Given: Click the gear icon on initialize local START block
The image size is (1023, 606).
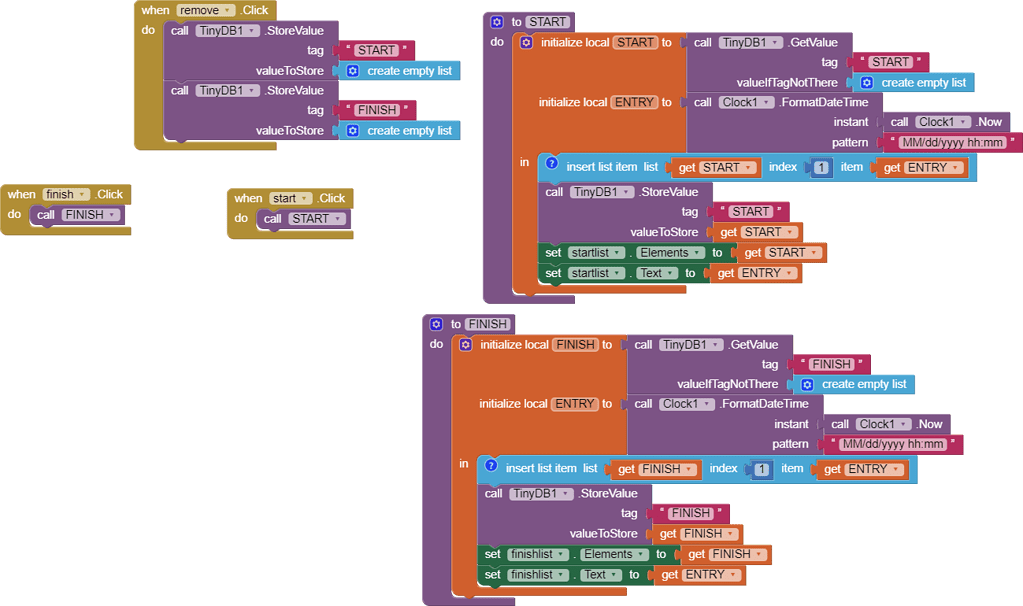Looking at the screenshot, I should pos(527,42).
